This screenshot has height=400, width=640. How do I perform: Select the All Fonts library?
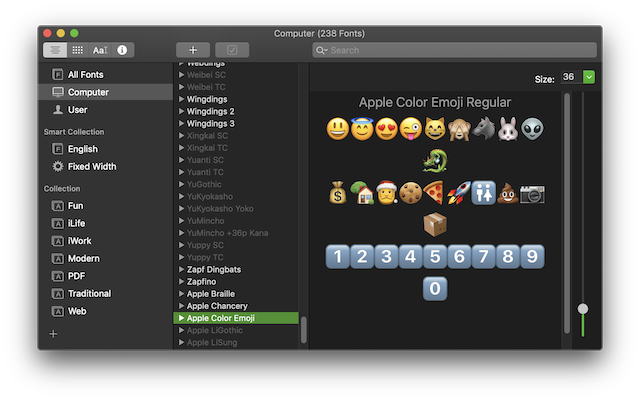106,75
